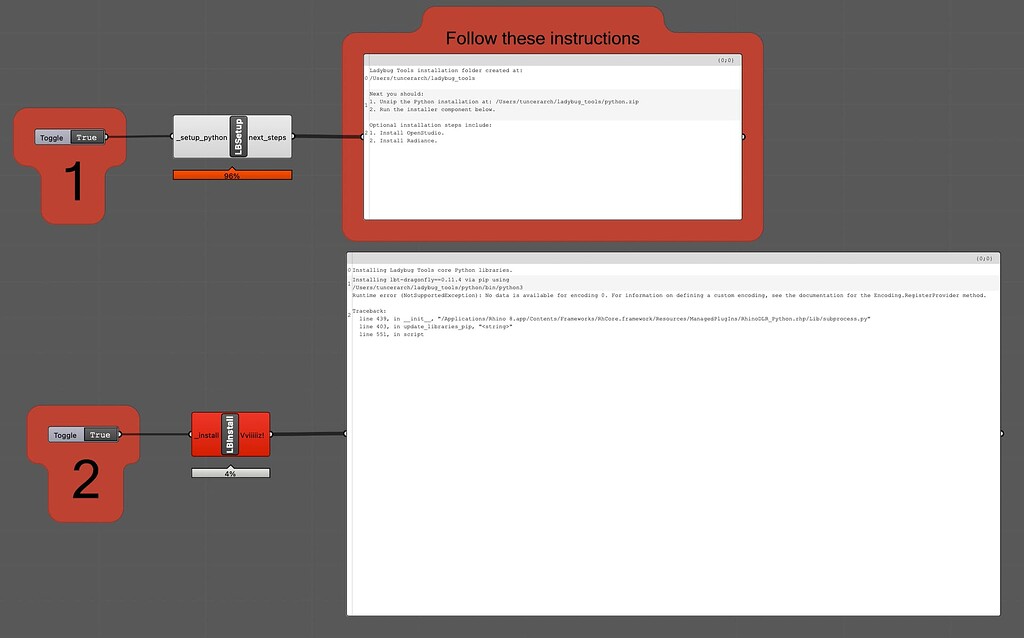Click the Toggle label beside the first True switch
This screenshot has height=638, width=1024.
pos(52,137)
